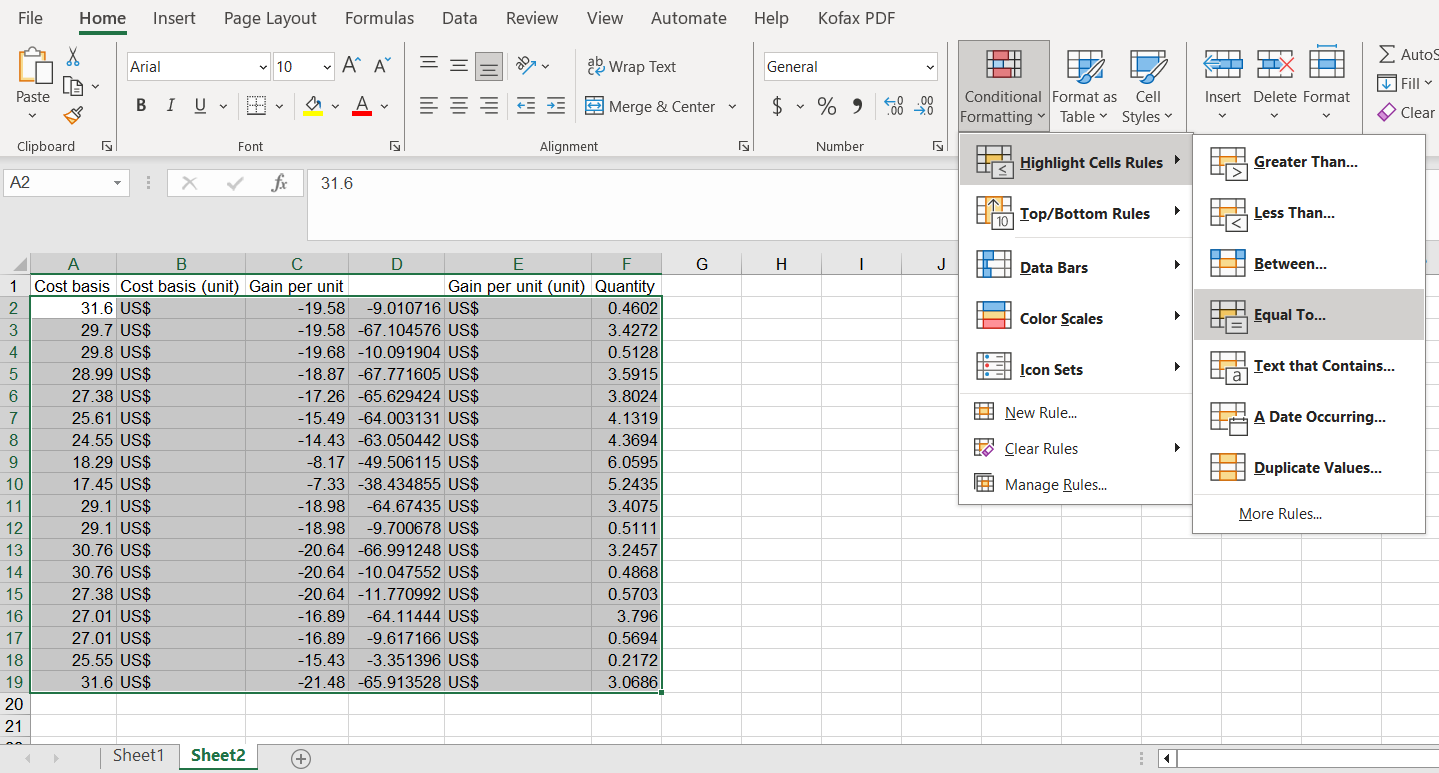1439x773 pixels.
Task: Click Delete cells icon
Action: point(1274,66)
